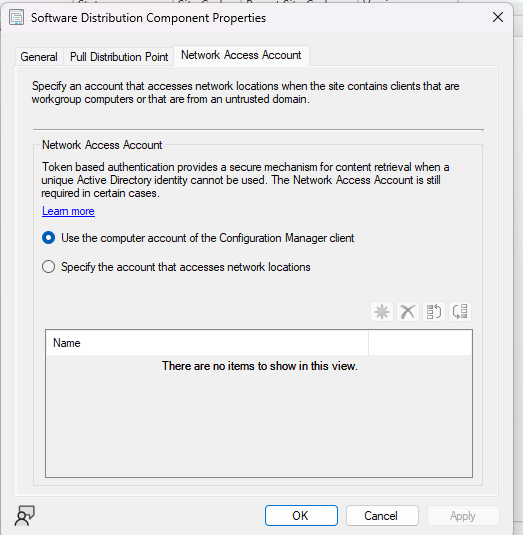The height and width of the screenshot is (535, 523).
Task: Click the feedback person icon at the bottom left
Action: (x=24, y=515)
